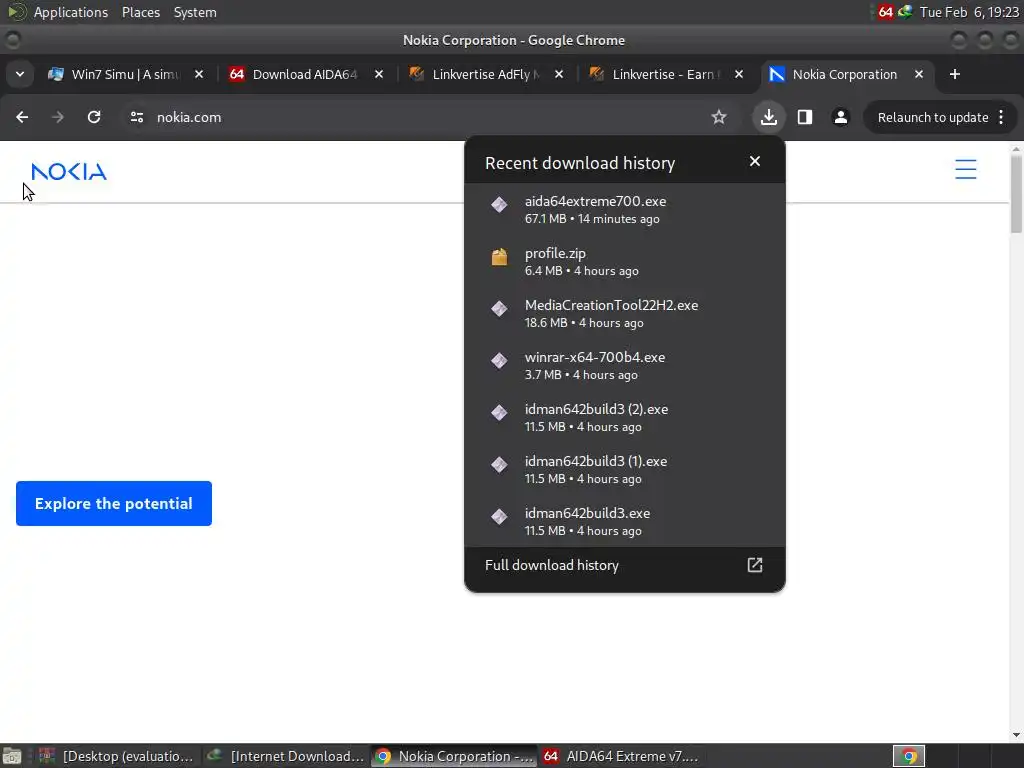Image resolution: width=1024 pixels, height=768 pixels.
Task: Open the Places menu
Action: pos(141,12)
